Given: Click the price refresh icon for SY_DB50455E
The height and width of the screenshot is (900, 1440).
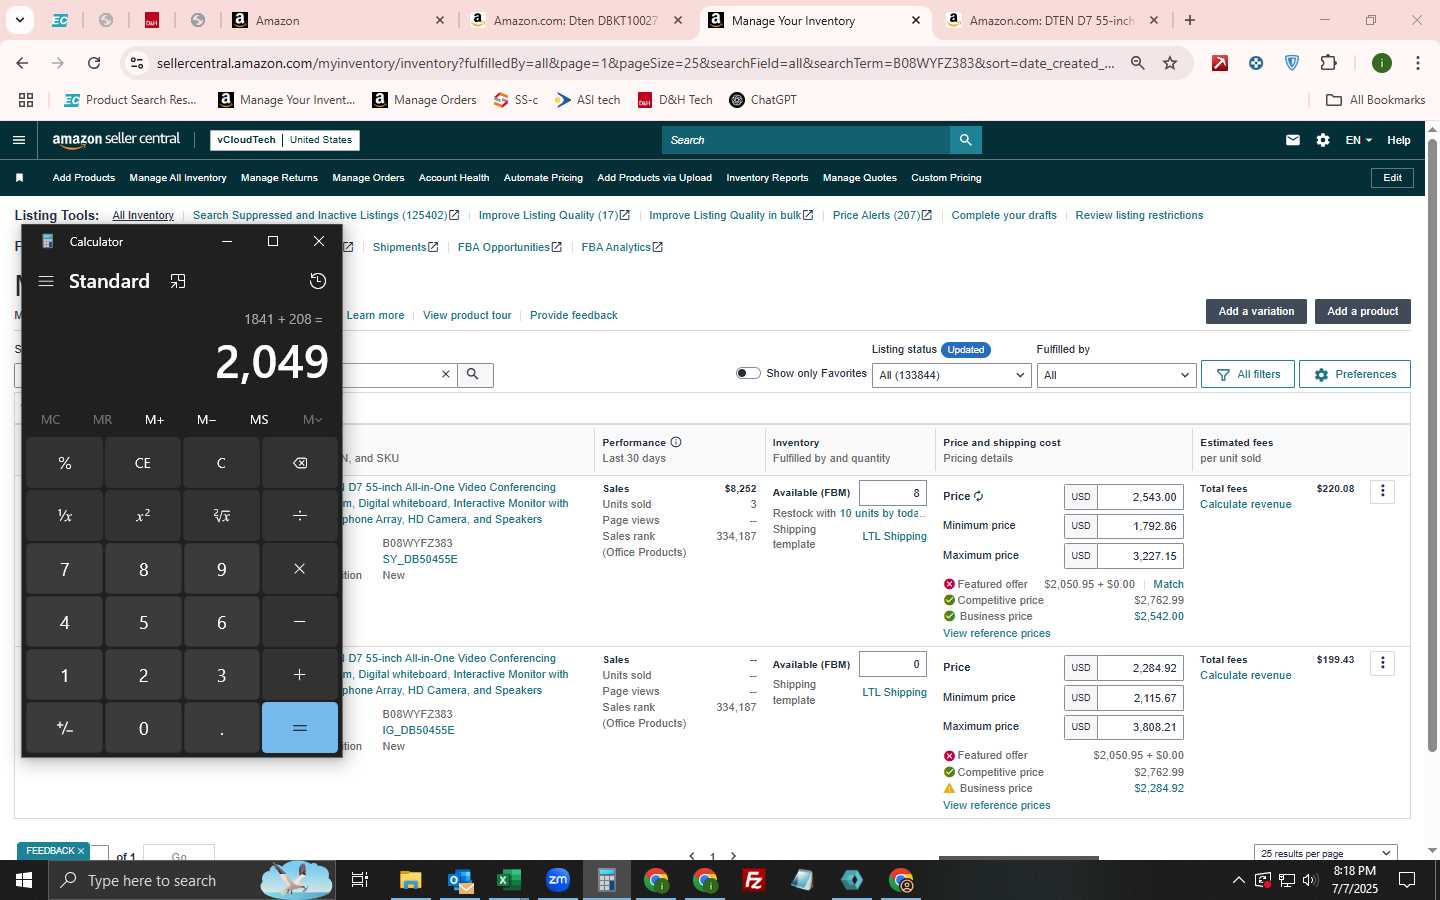Looking at the screenshot, I should pos(978,496).
